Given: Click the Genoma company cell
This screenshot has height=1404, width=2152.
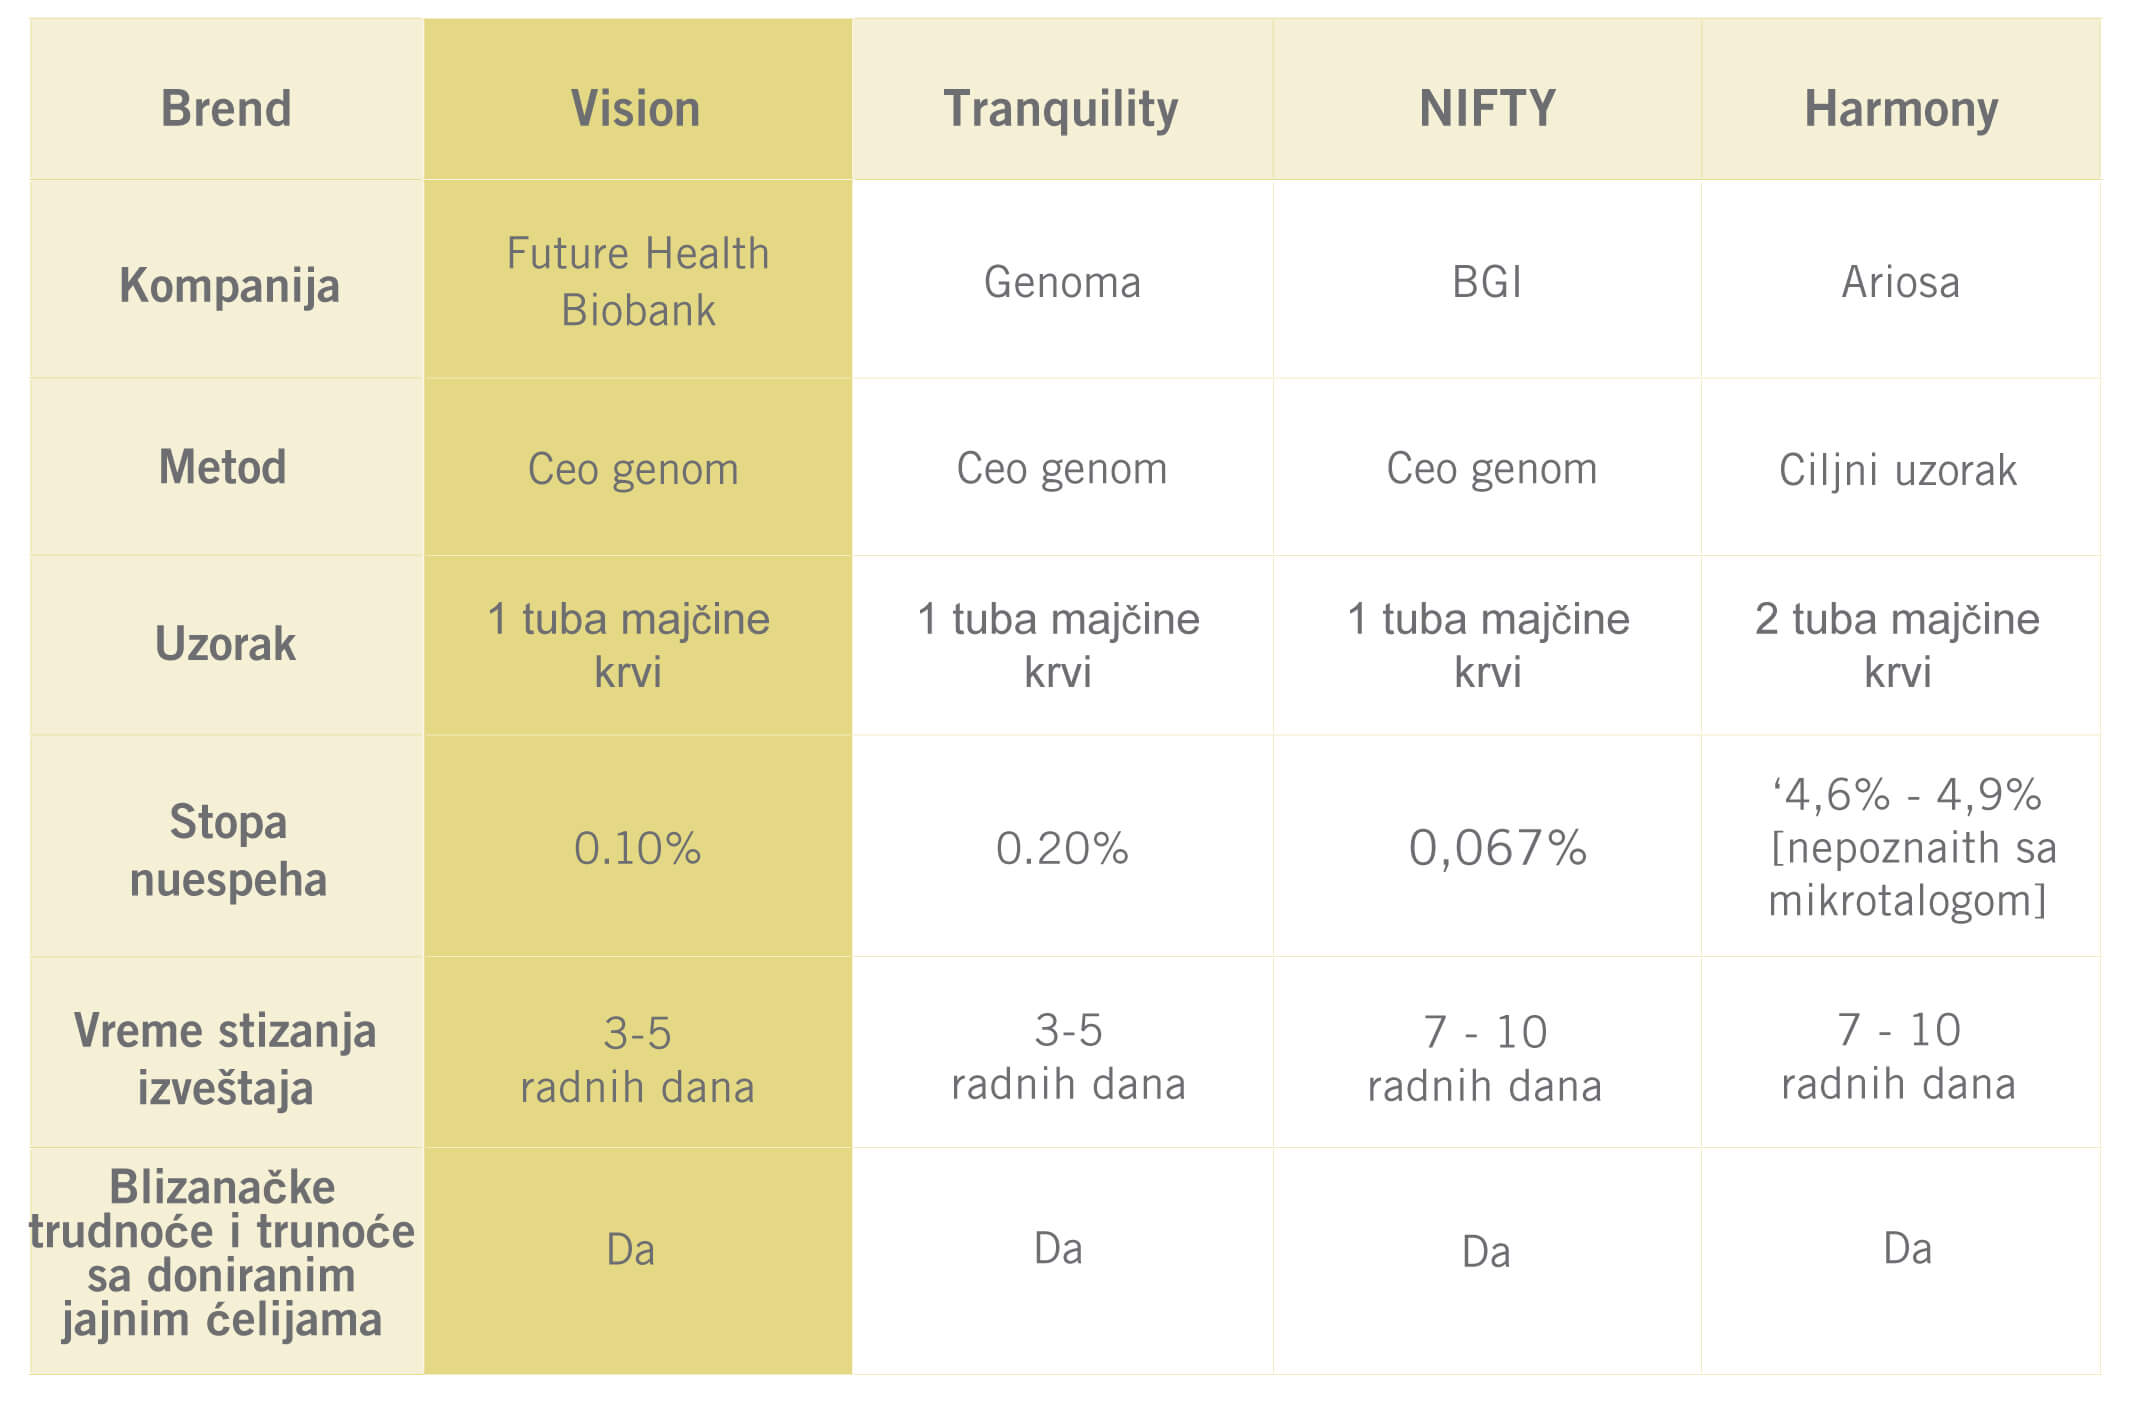Looking at the screenshot, I should [1062, 282].
